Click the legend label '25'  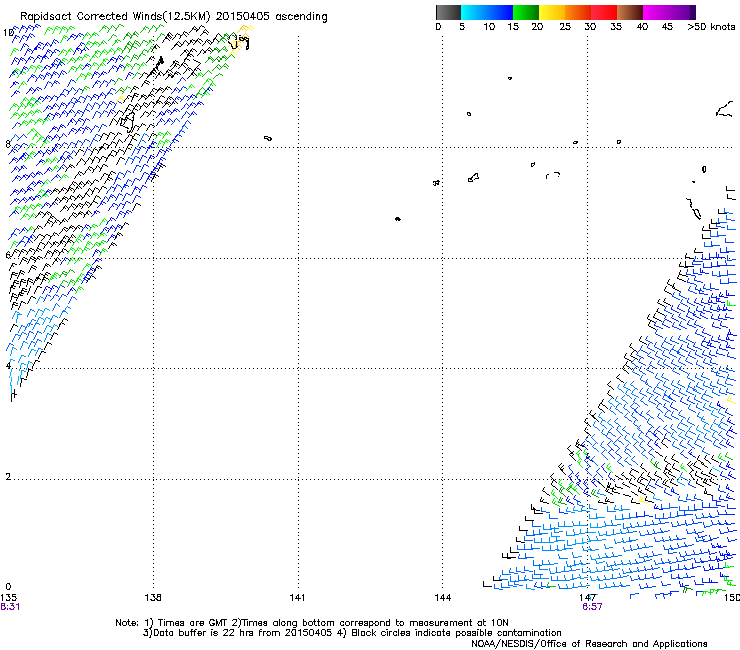565,26
